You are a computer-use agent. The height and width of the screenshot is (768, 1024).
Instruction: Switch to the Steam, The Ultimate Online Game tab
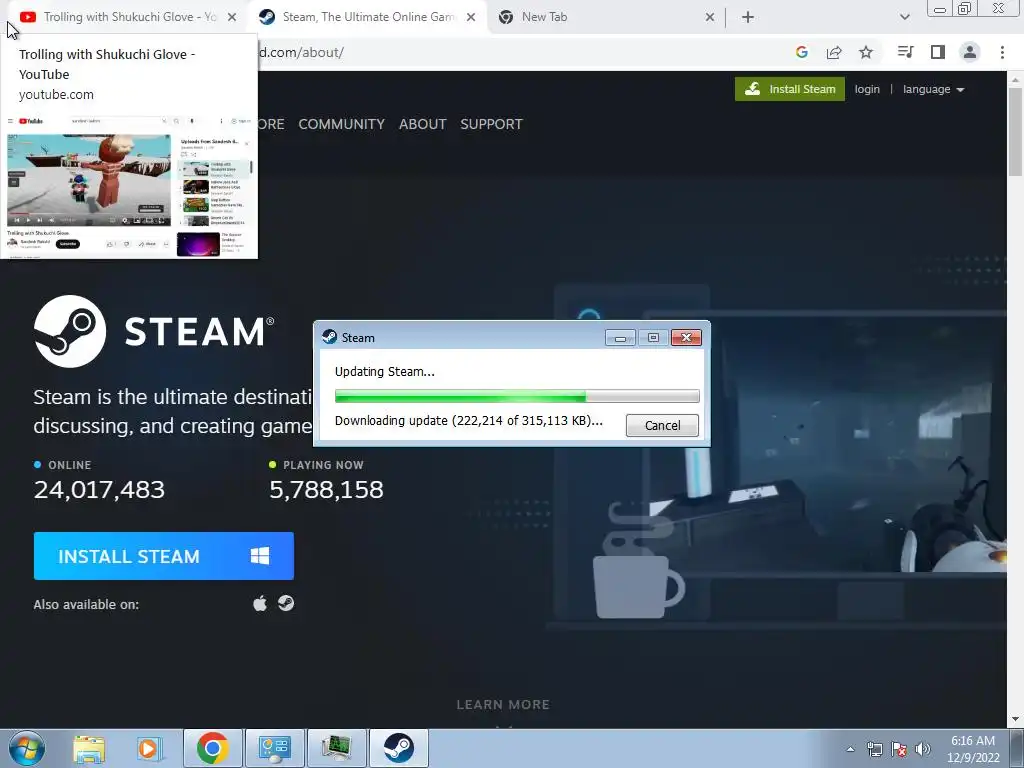coord(367,17)
